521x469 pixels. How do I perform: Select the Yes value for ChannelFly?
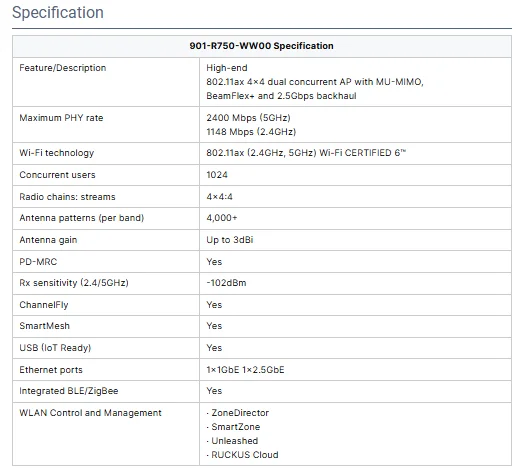(214, 305)
